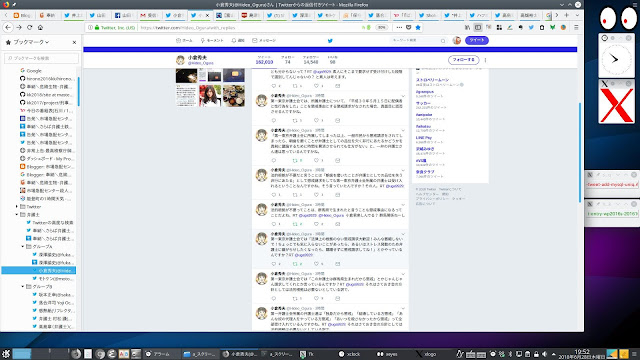
Task: Click the site identity padlock in address bar
Action: click(97, 27)
